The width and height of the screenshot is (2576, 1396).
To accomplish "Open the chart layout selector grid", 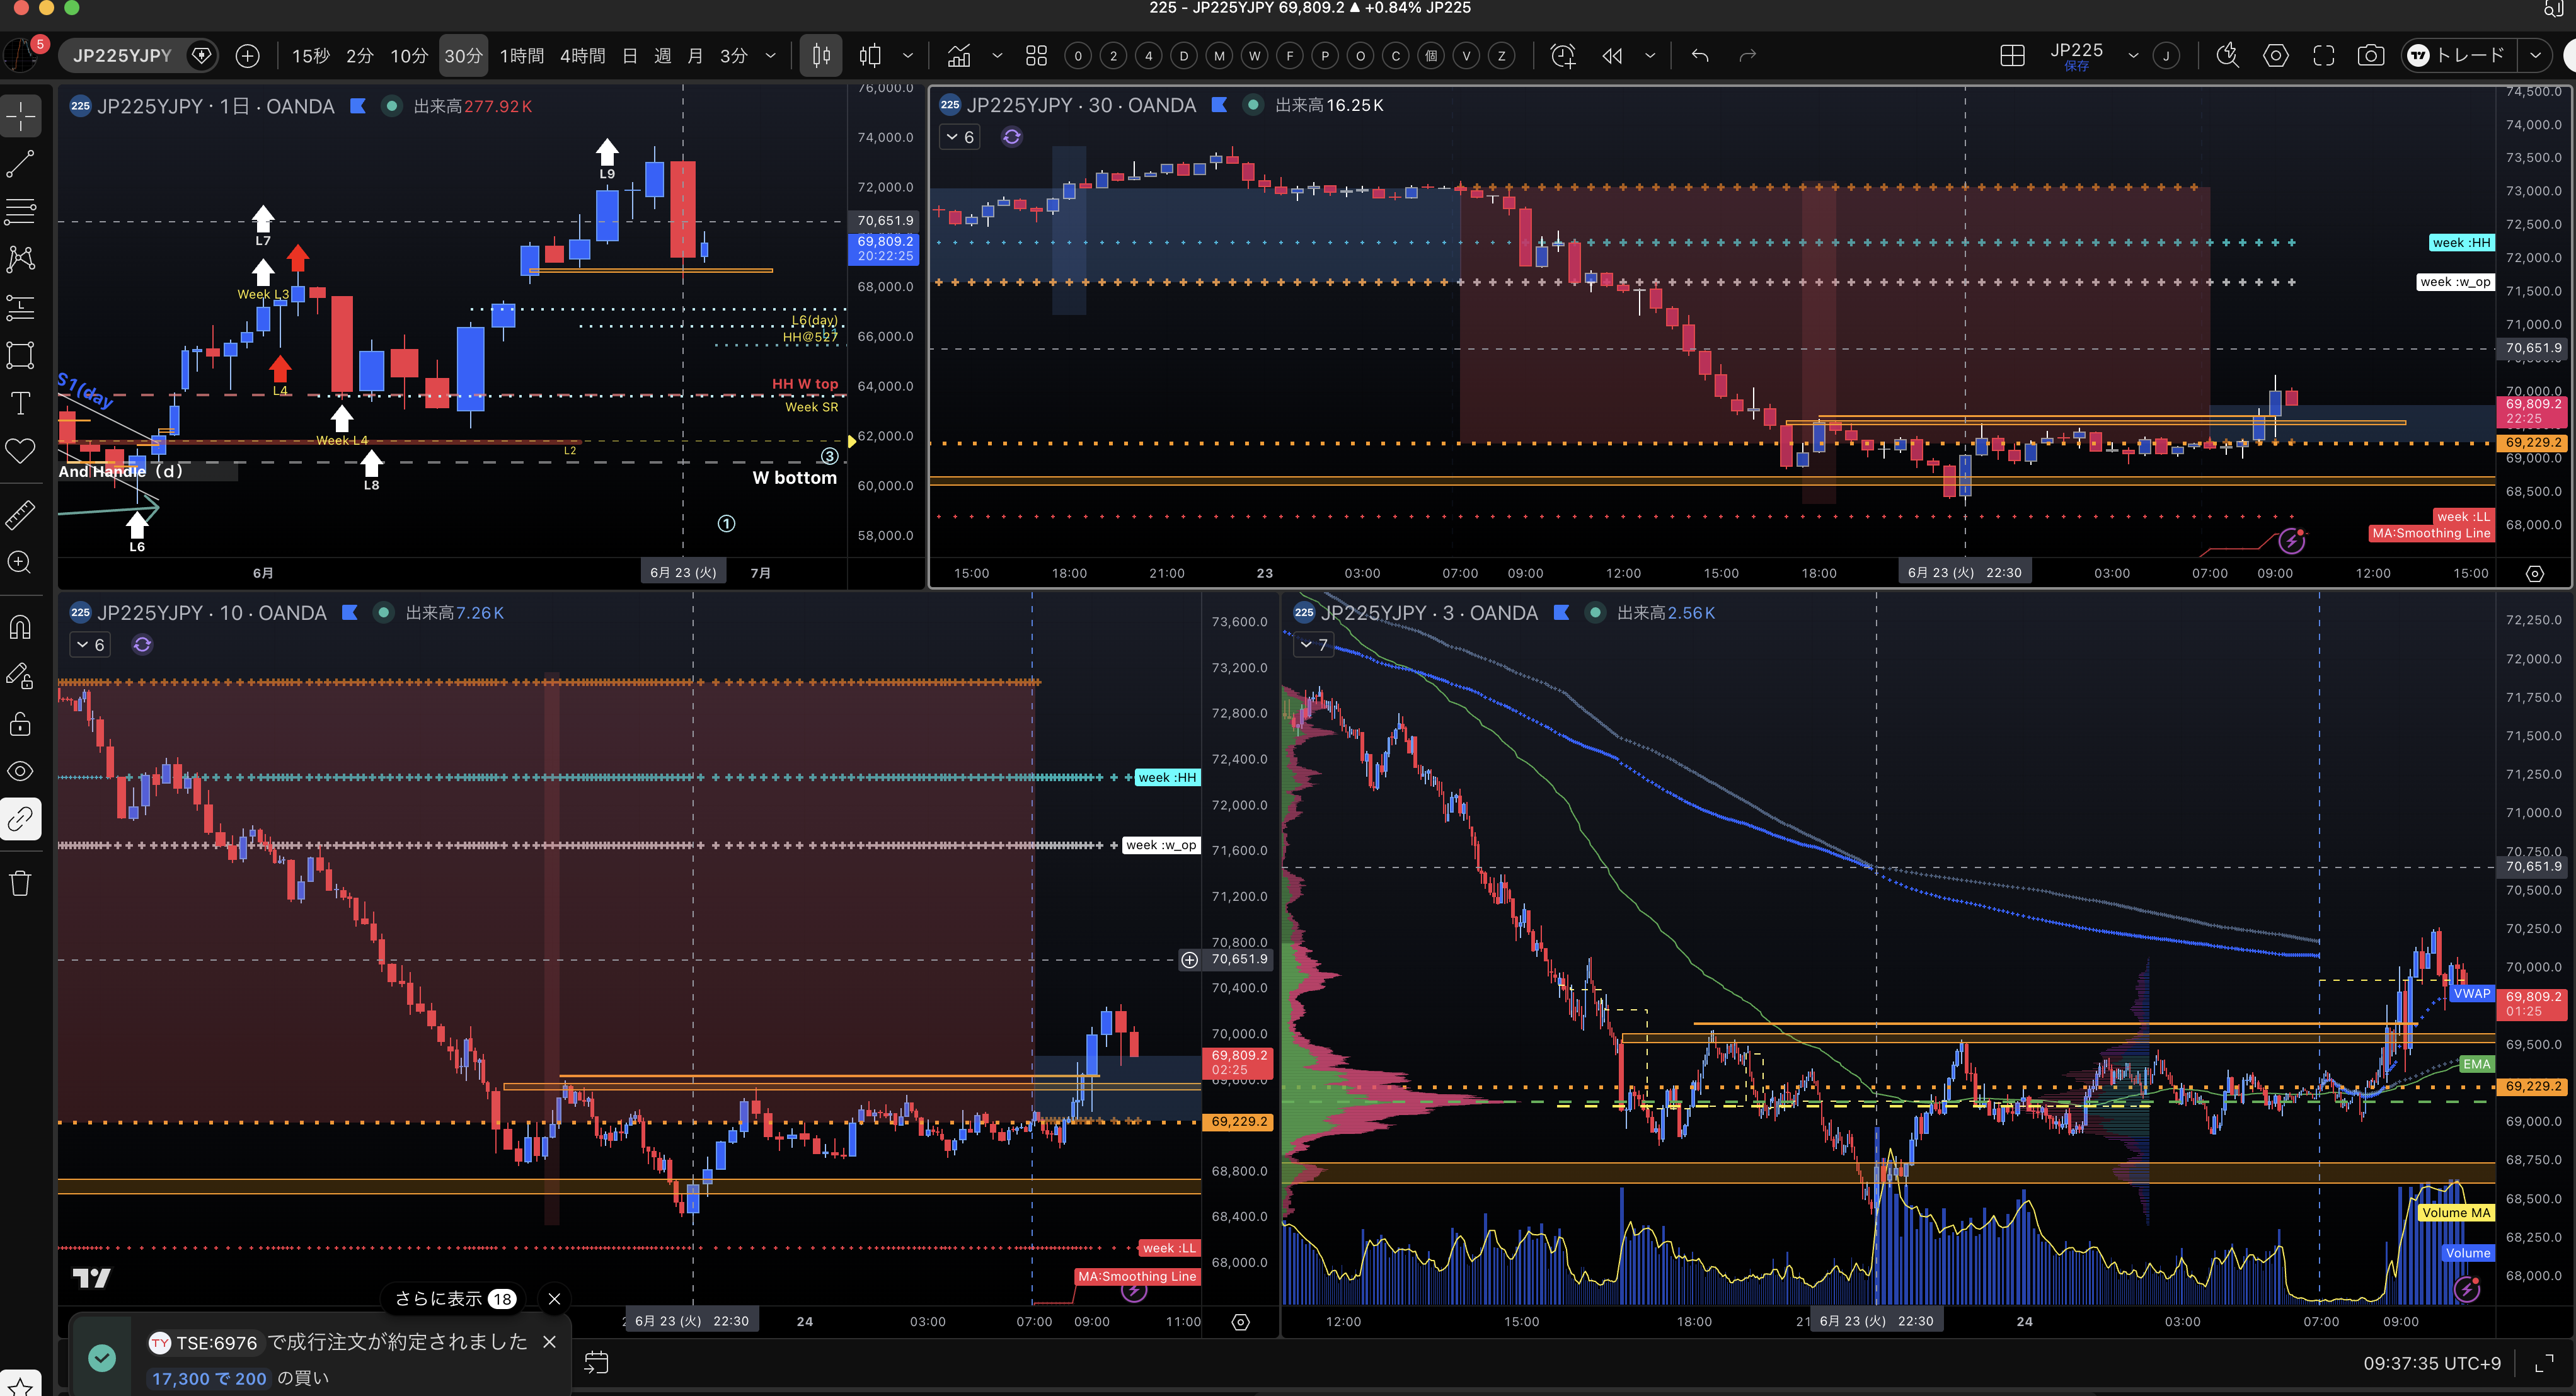I will [2012, 56].
